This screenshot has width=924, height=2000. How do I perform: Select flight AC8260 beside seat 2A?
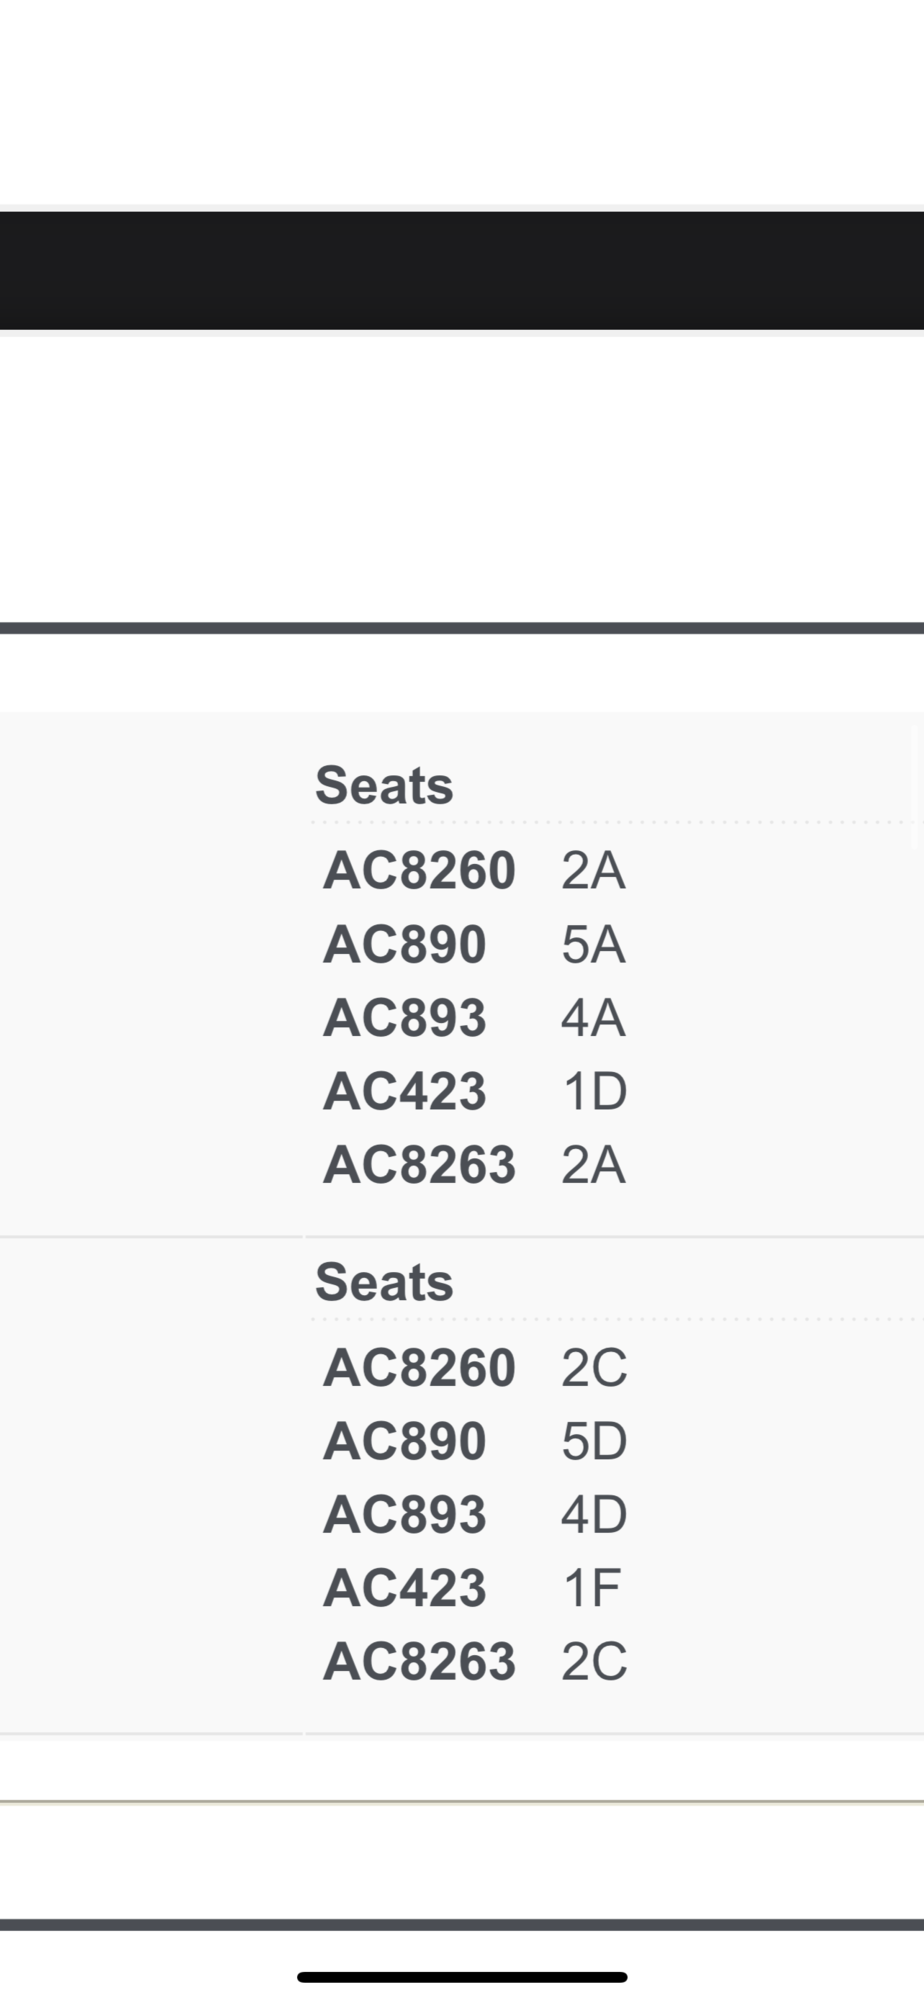(419, 870)
